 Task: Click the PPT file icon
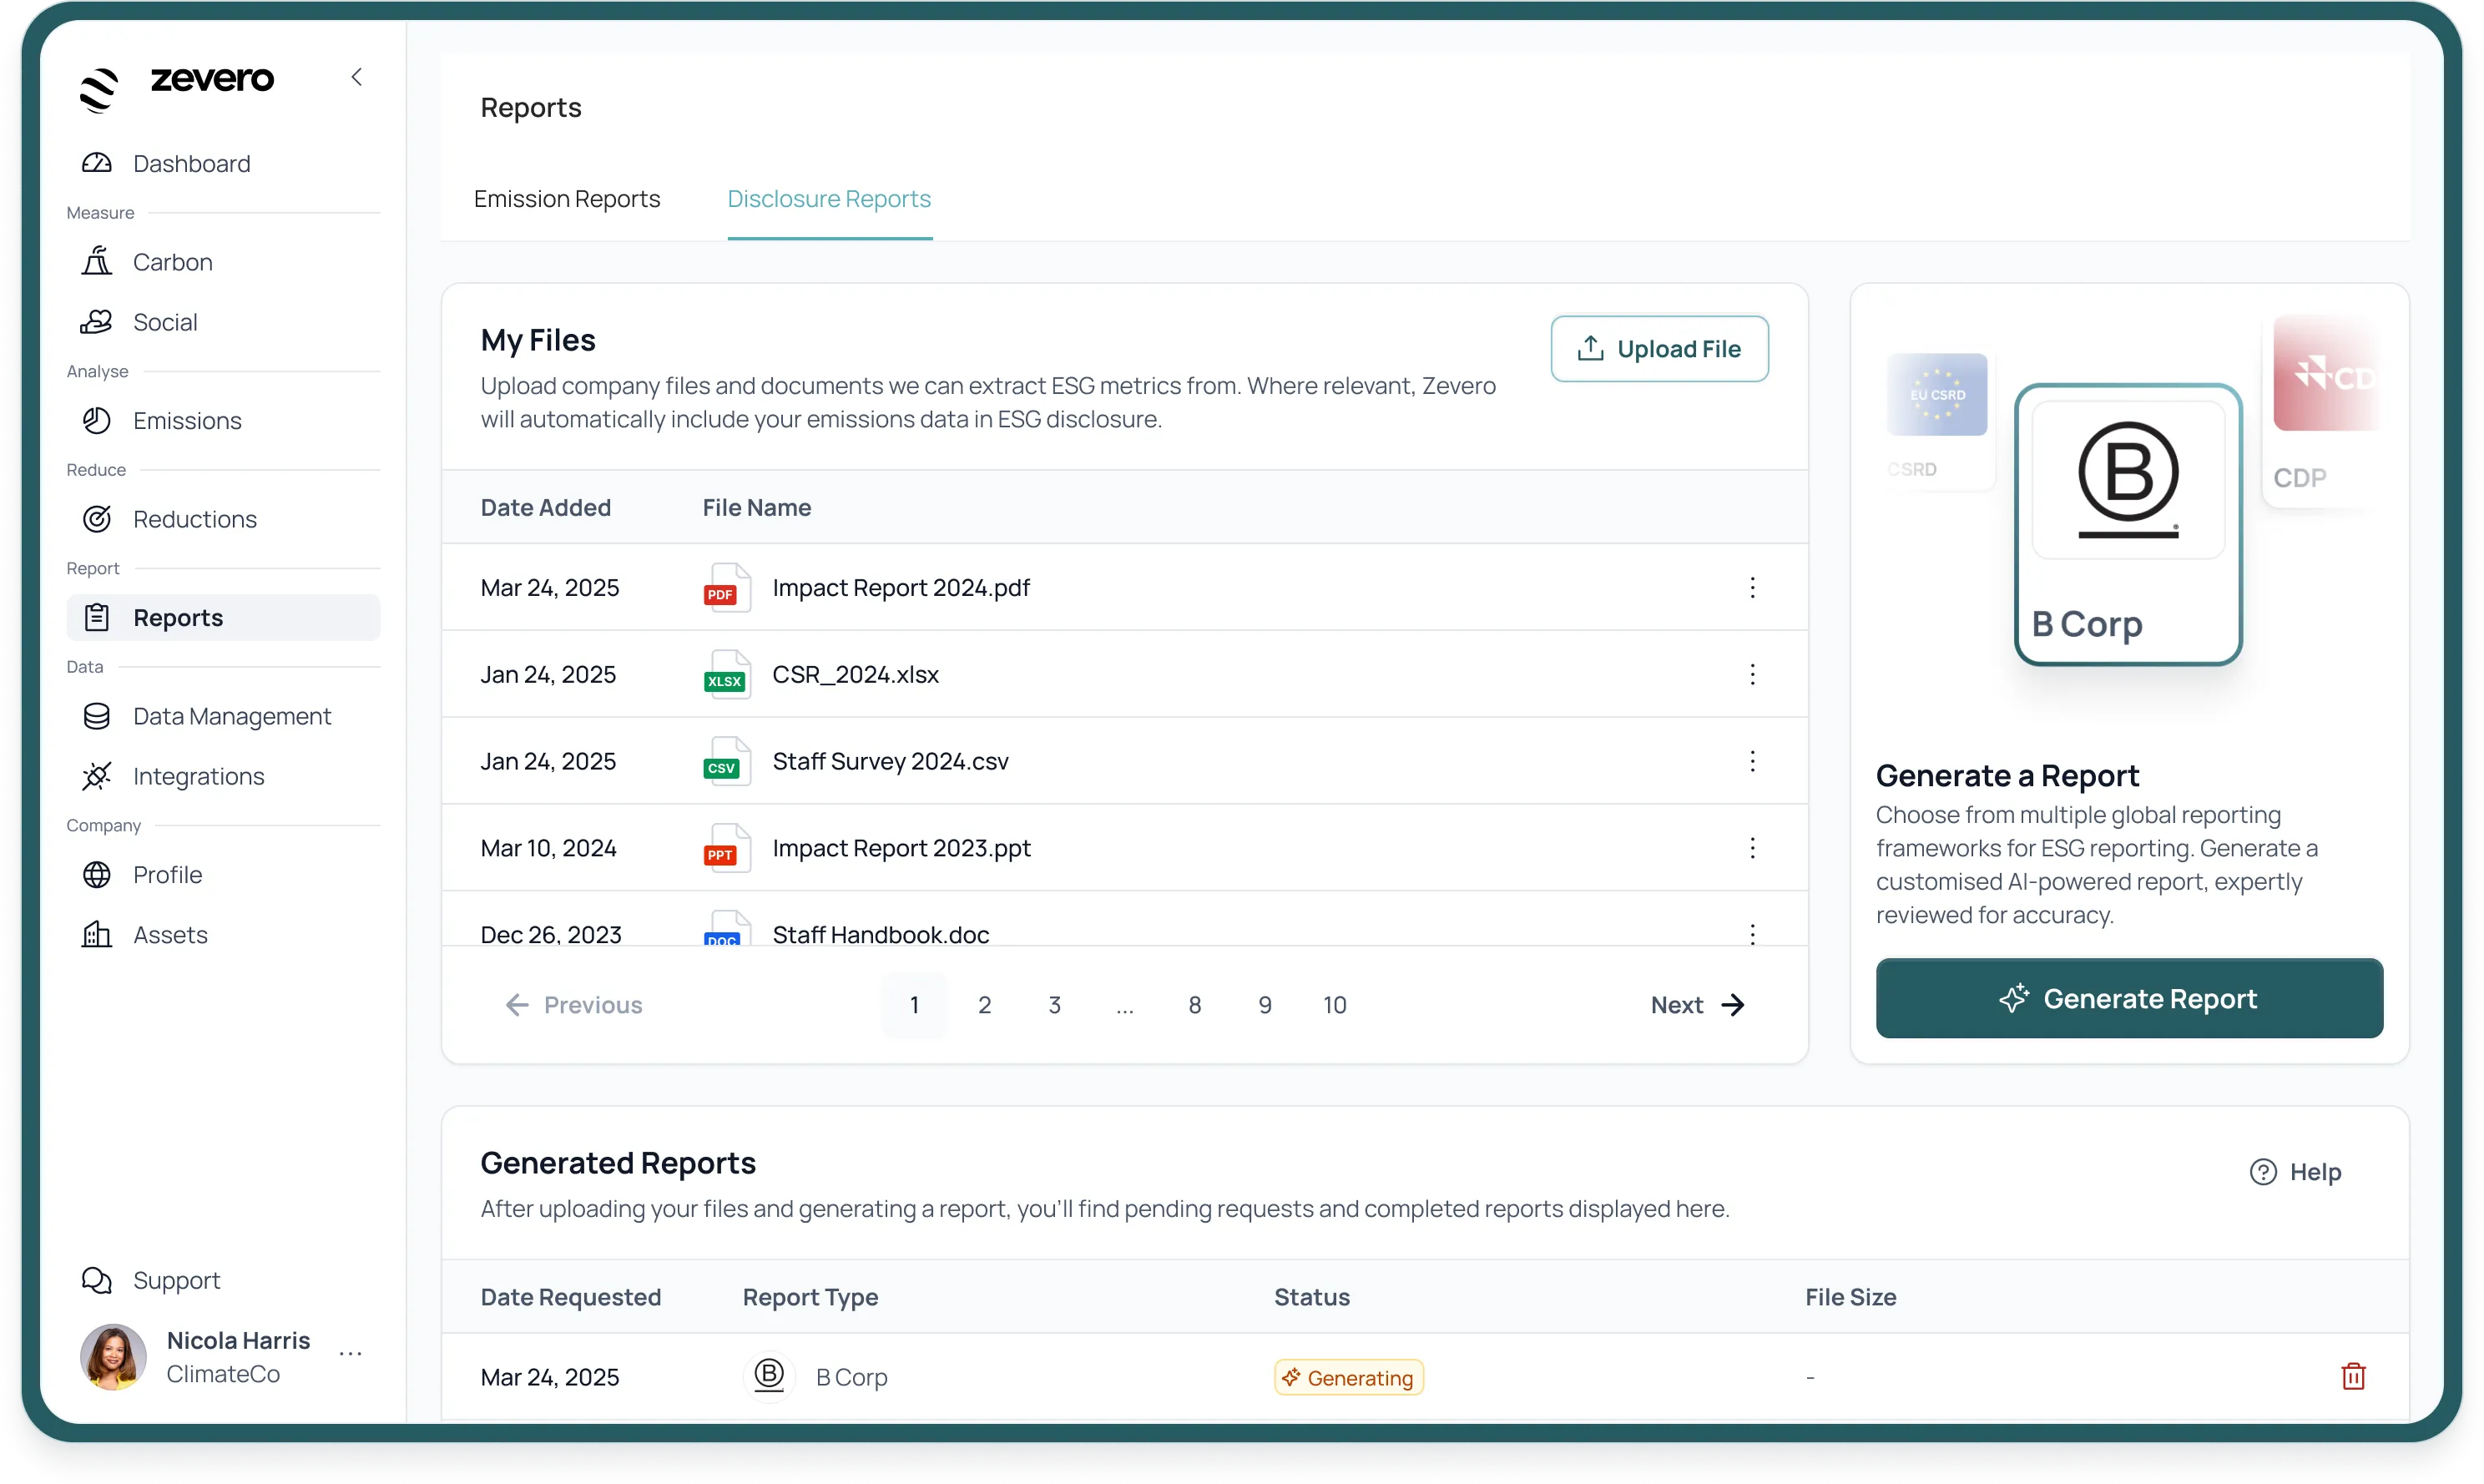pyautogui.click(x=726, y=848)
